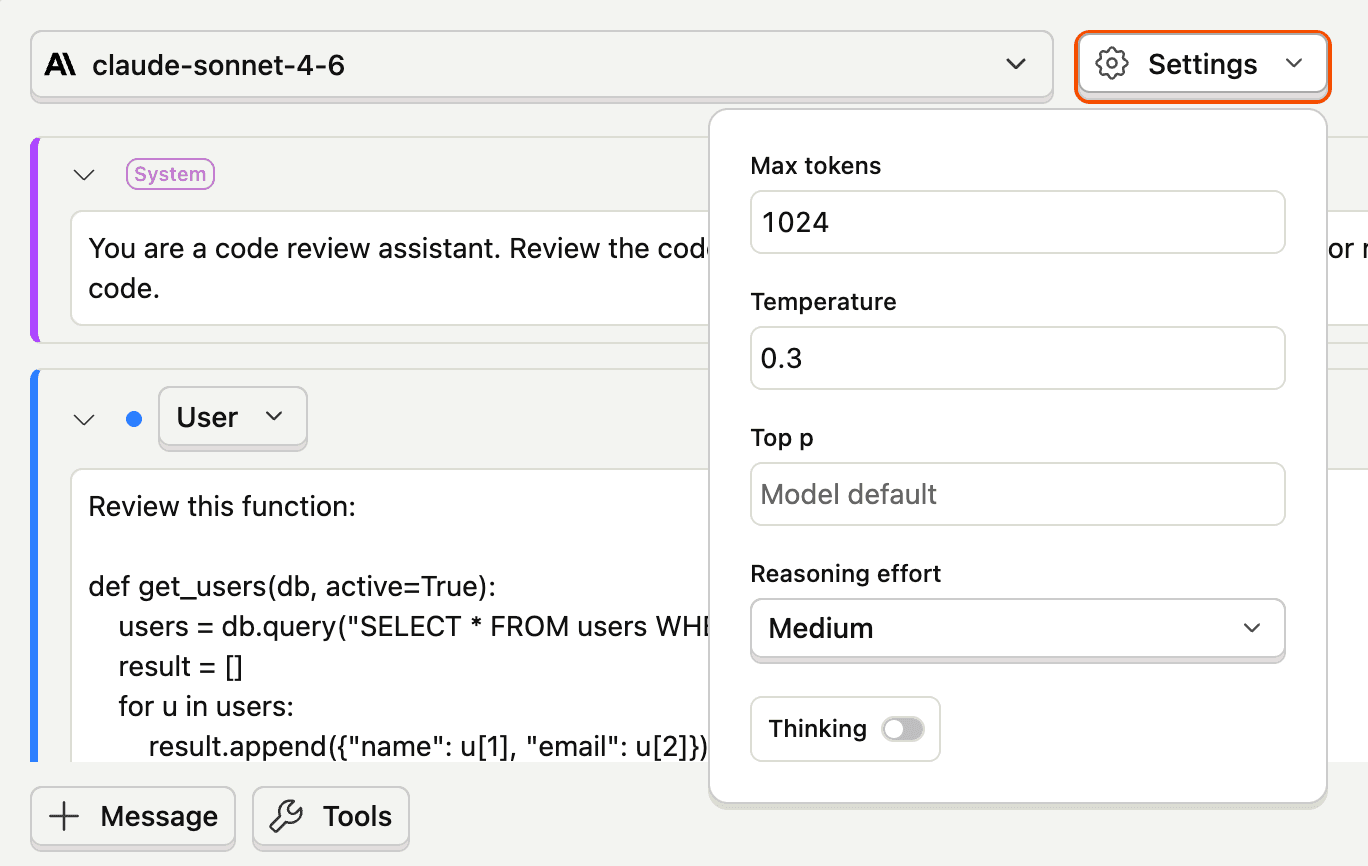The image size is (1368, 866).
Task: Toggle the Thinking switch on
Action: [902, 729]
